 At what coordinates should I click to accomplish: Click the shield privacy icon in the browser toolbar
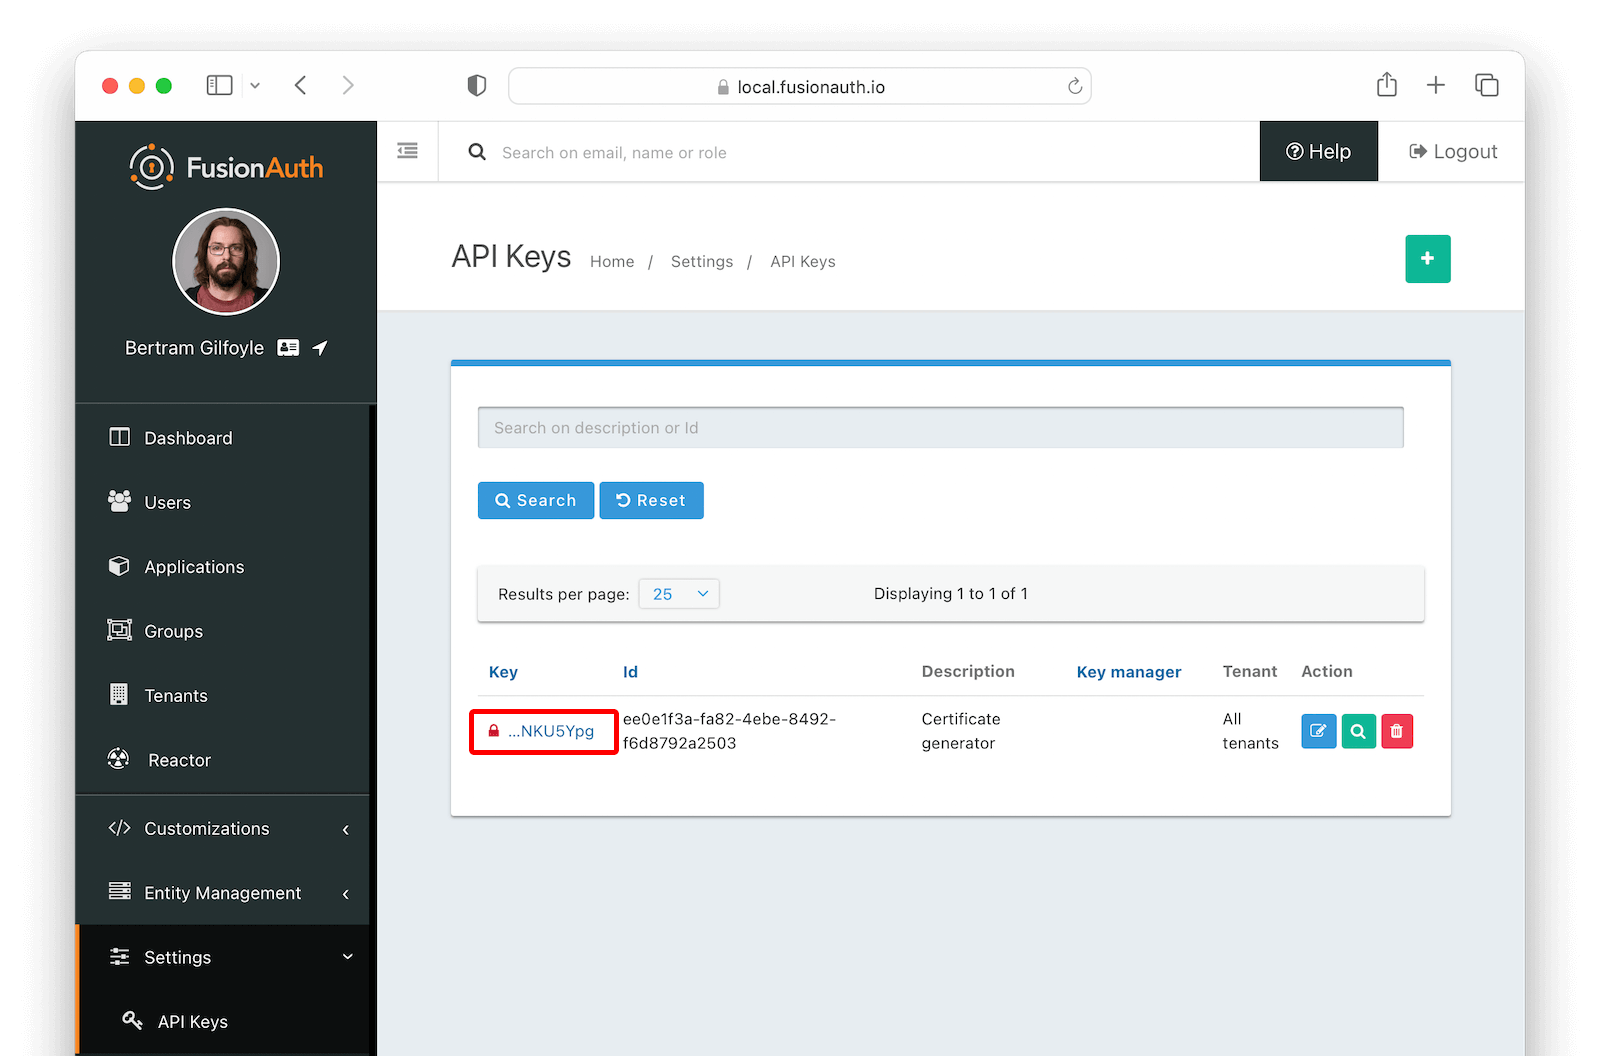pos(476,85)
